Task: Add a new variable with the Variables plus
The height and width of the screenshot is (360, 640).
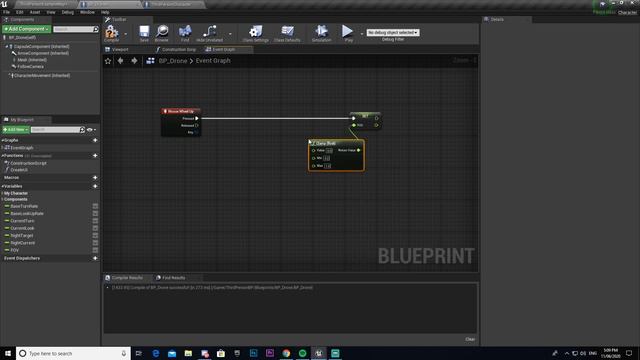Action: [95, 186]
